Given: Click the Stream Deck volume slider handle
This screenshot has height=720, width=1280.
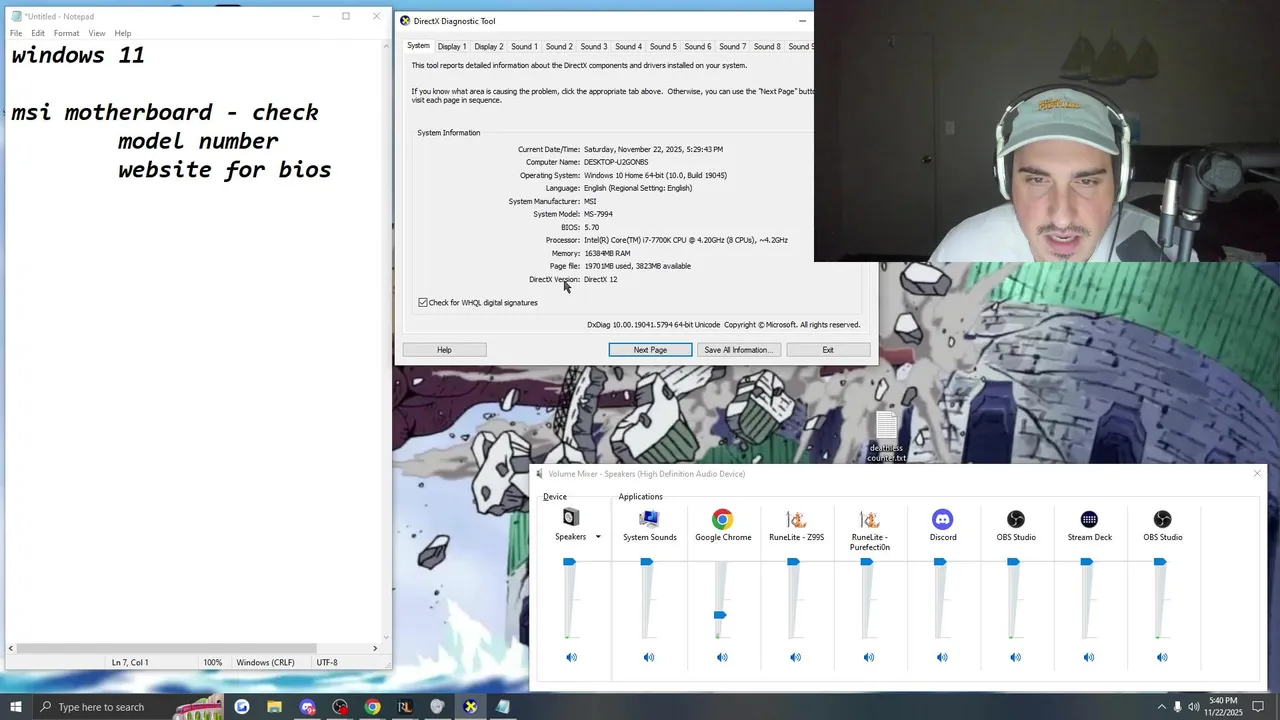Looking at the screenshot, I should pyautogui.click(x=1087, y=562).
